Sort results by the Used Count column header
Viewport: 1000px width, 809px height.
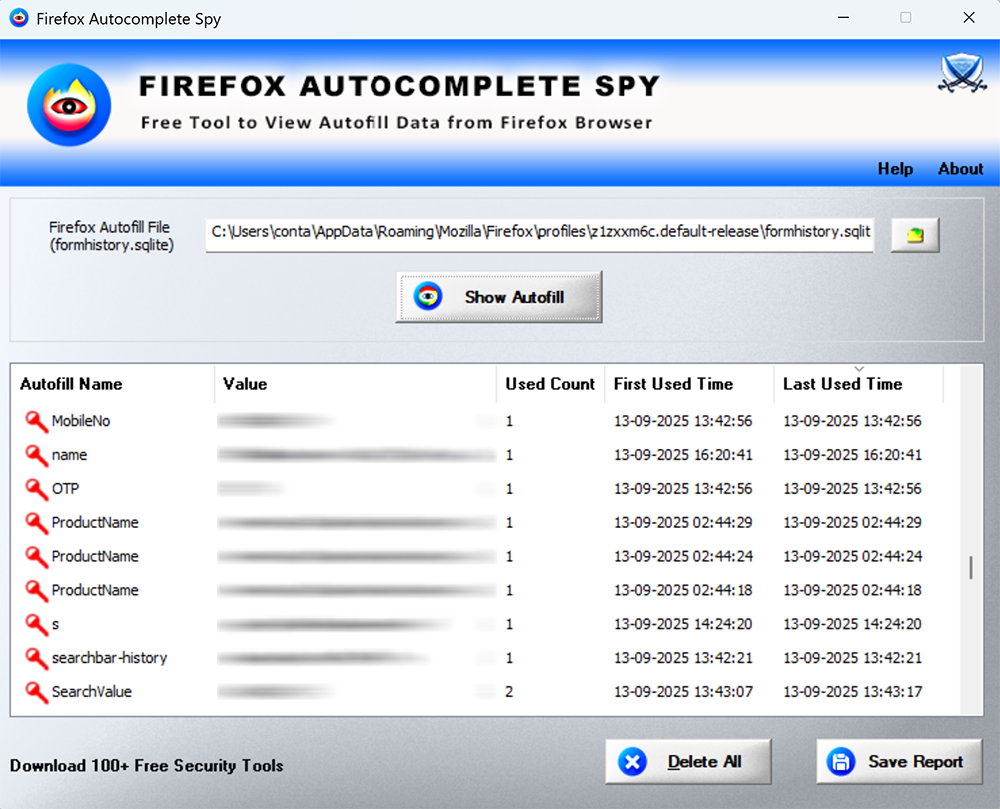click(549, 384)
